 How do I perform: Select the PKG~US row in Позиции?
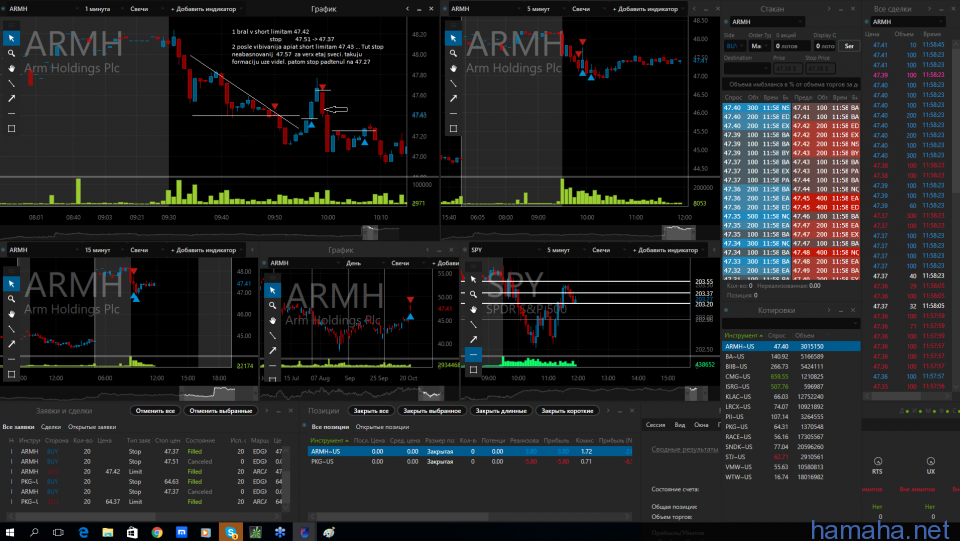click(470, 461)
